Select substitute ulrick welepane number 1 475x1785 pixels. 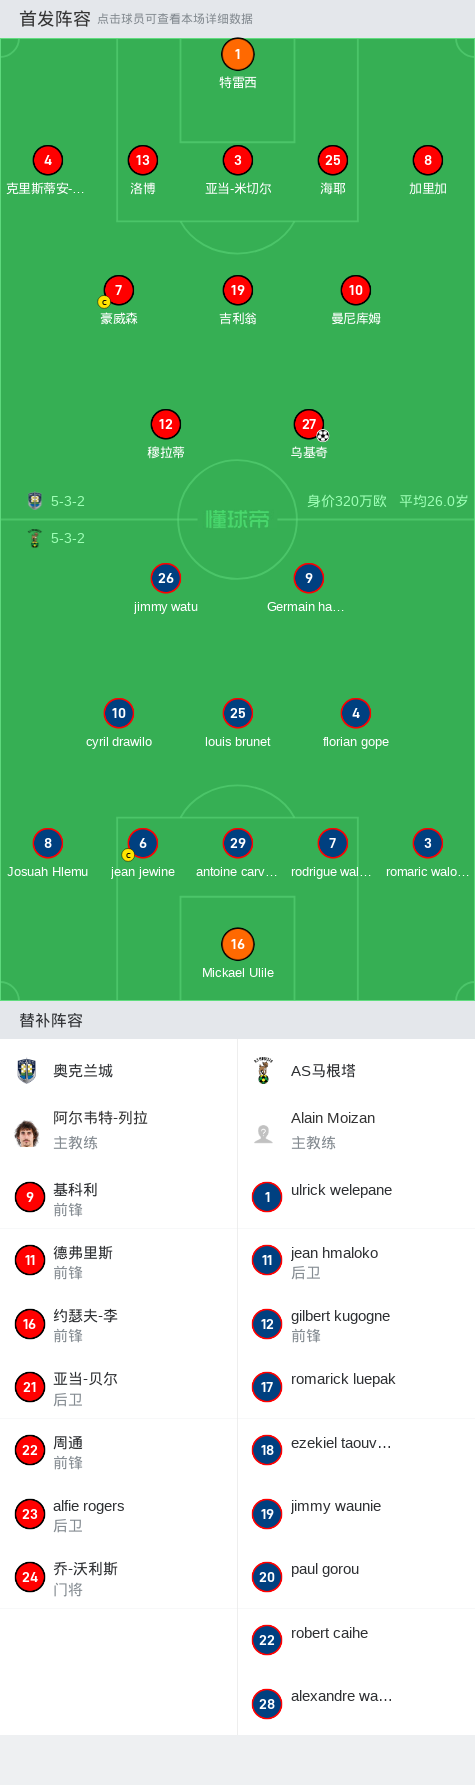pyautogui.click(x=267, y=1197)
